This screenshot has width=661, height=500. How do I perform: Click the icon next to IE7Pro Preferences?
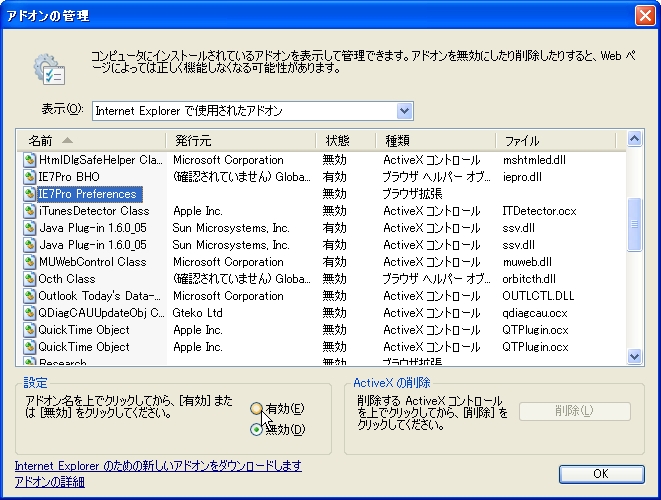(x=29, y=194)
